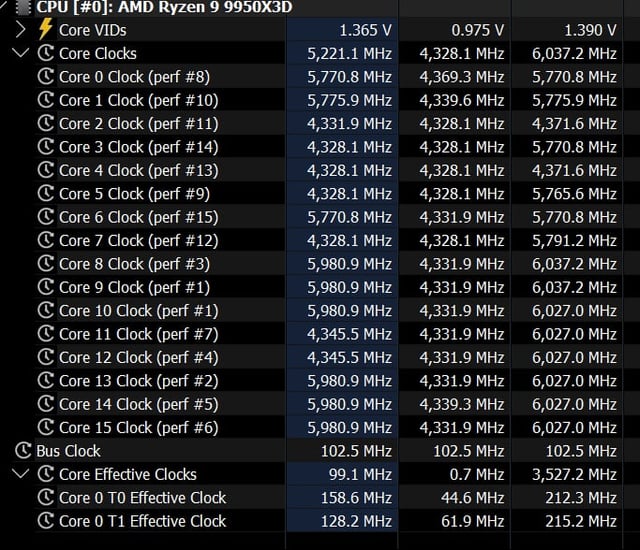The width and height of the screenshot is (640, 550).
Task: Click the clock icon for Core 10 Clock
Action: tap(46, 310)
